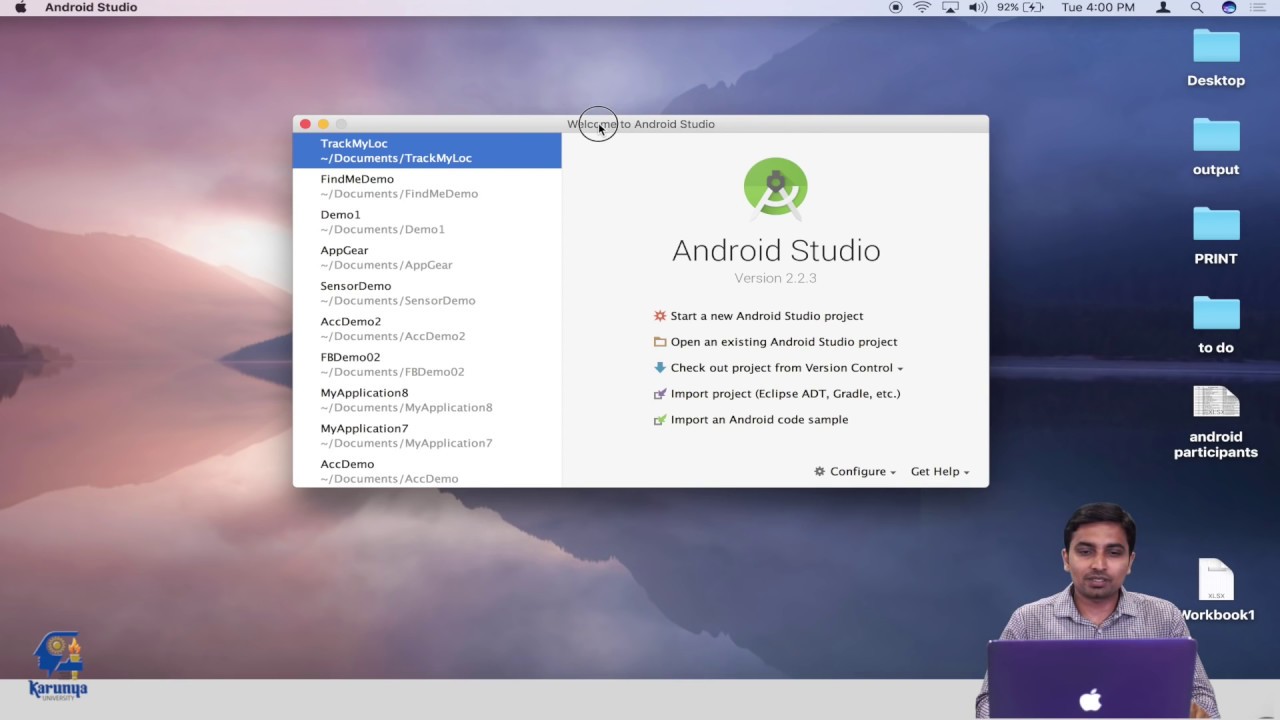Click the Siri icon in menu bar
1280x720 pixels.
click(x=1229, y=8)
